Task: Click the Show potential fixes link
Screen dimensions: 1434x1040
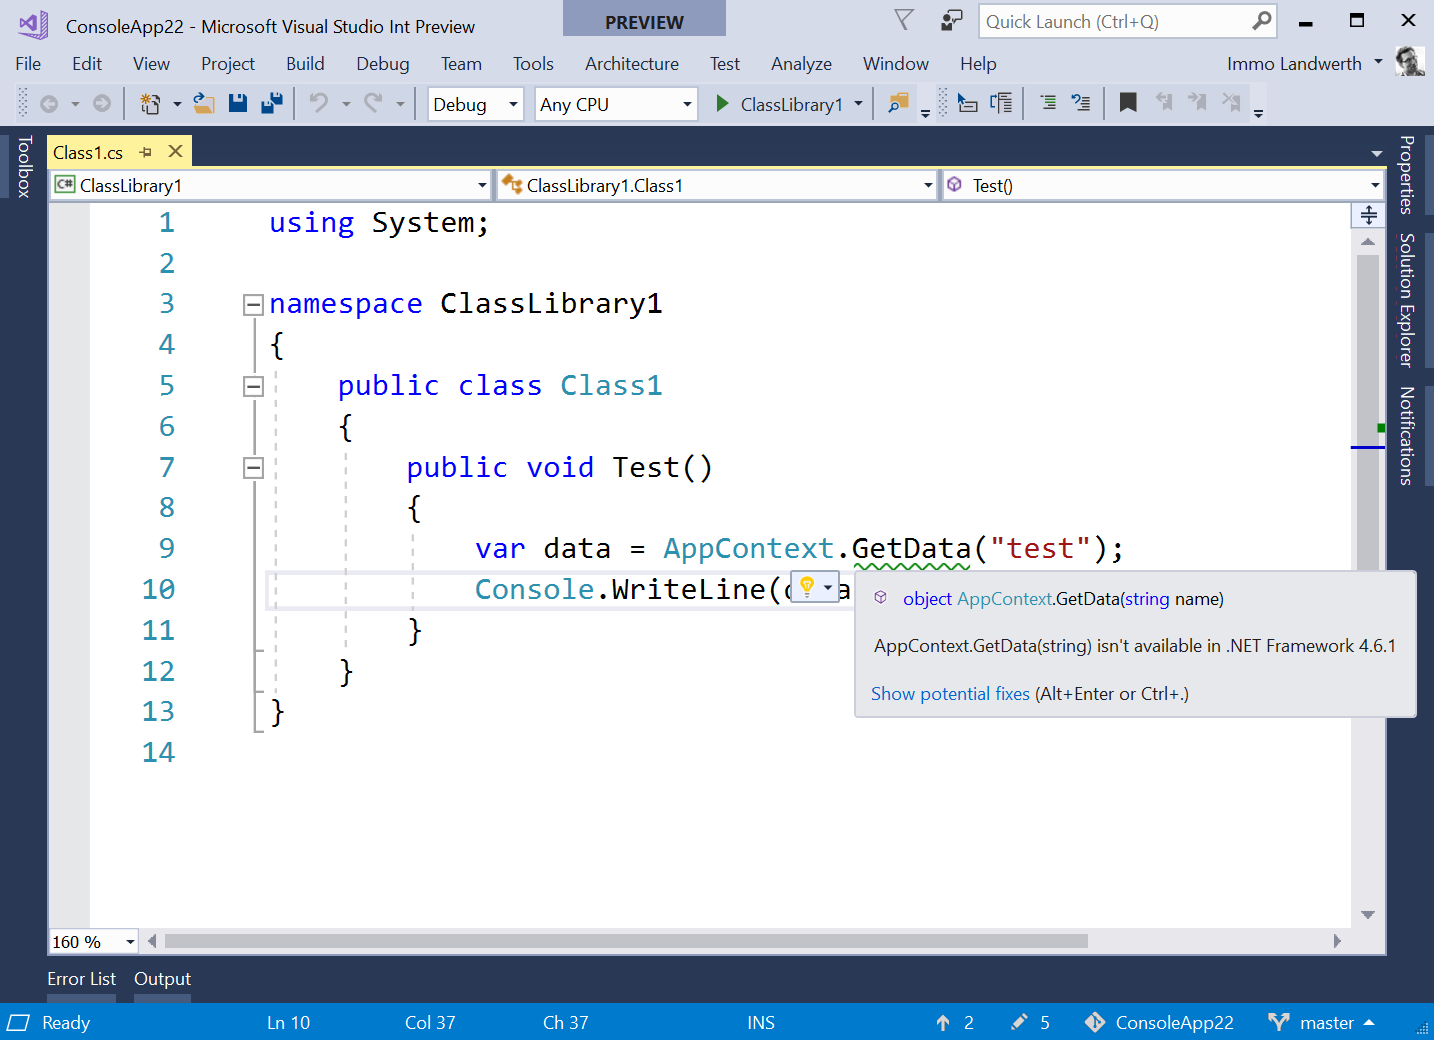Action: pyautogui.click(x=950, y=694)
